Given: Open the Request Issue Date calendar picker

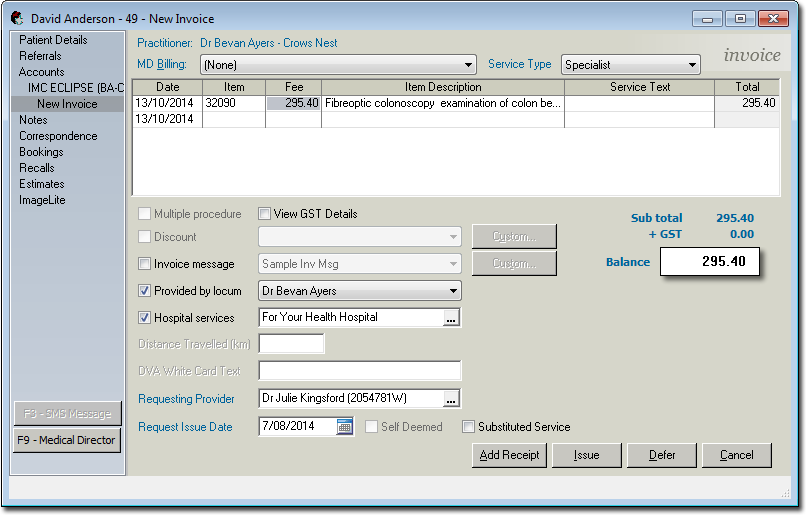Looking at the screenshot, I should tap(345, 426).
